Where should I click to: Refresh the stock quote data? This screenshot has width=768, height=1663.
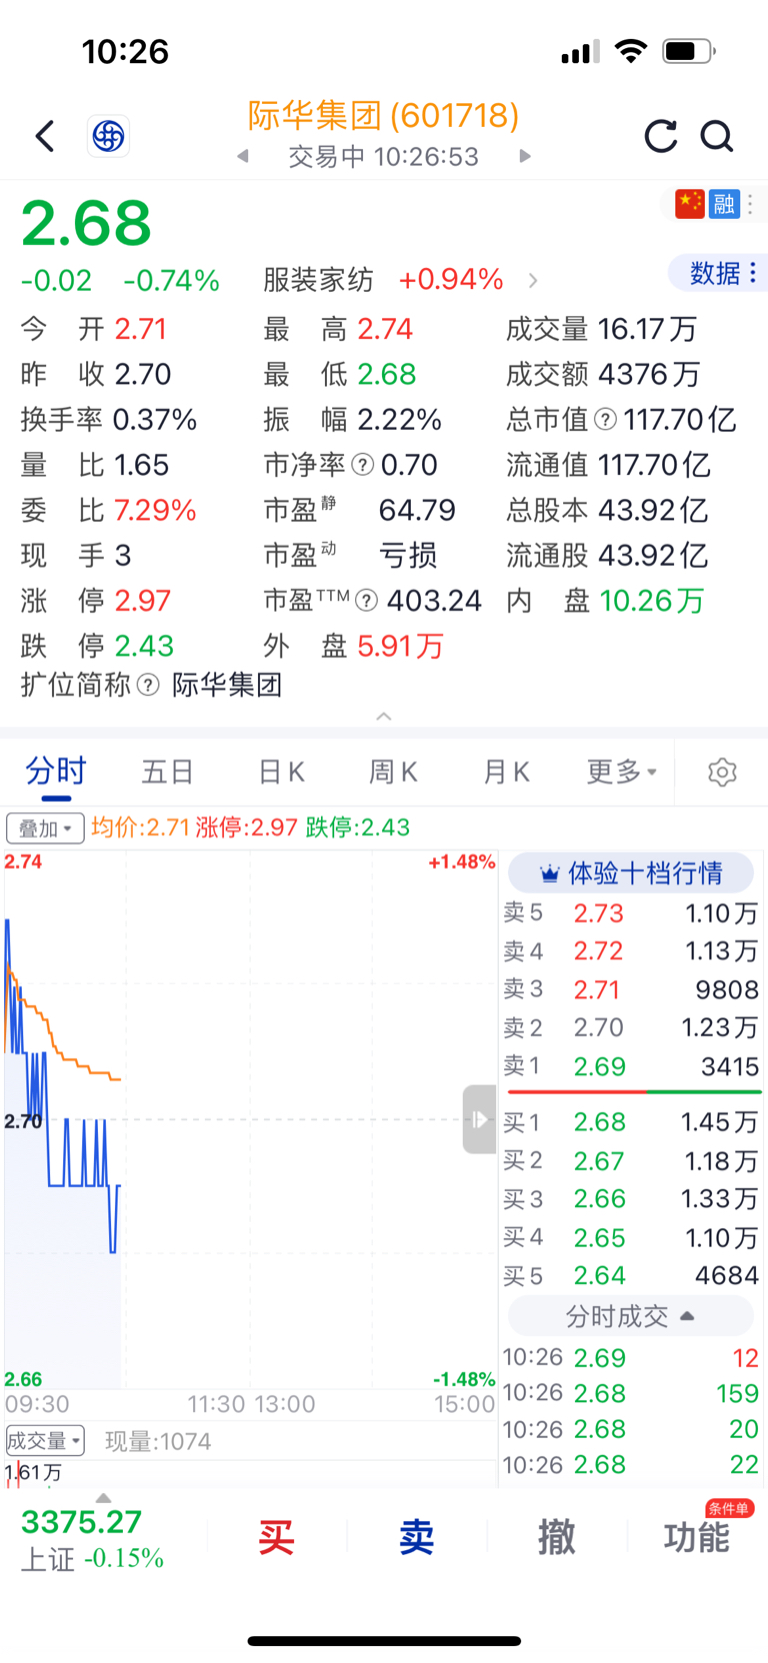(x=660, y=136)
